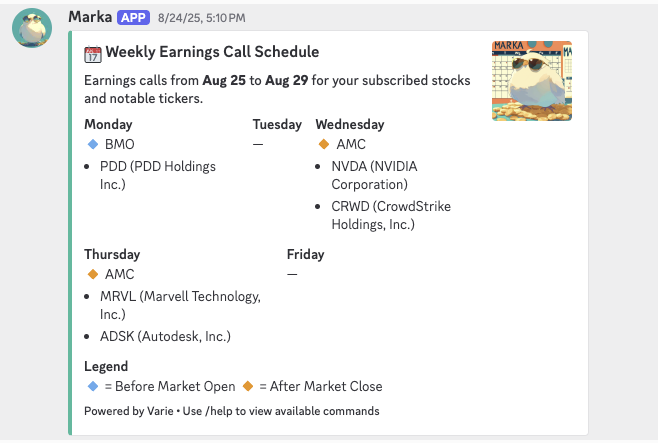Click the orange After Market Close legend diamond
This screenshot has height=443, width=658.
click(247, 386)
